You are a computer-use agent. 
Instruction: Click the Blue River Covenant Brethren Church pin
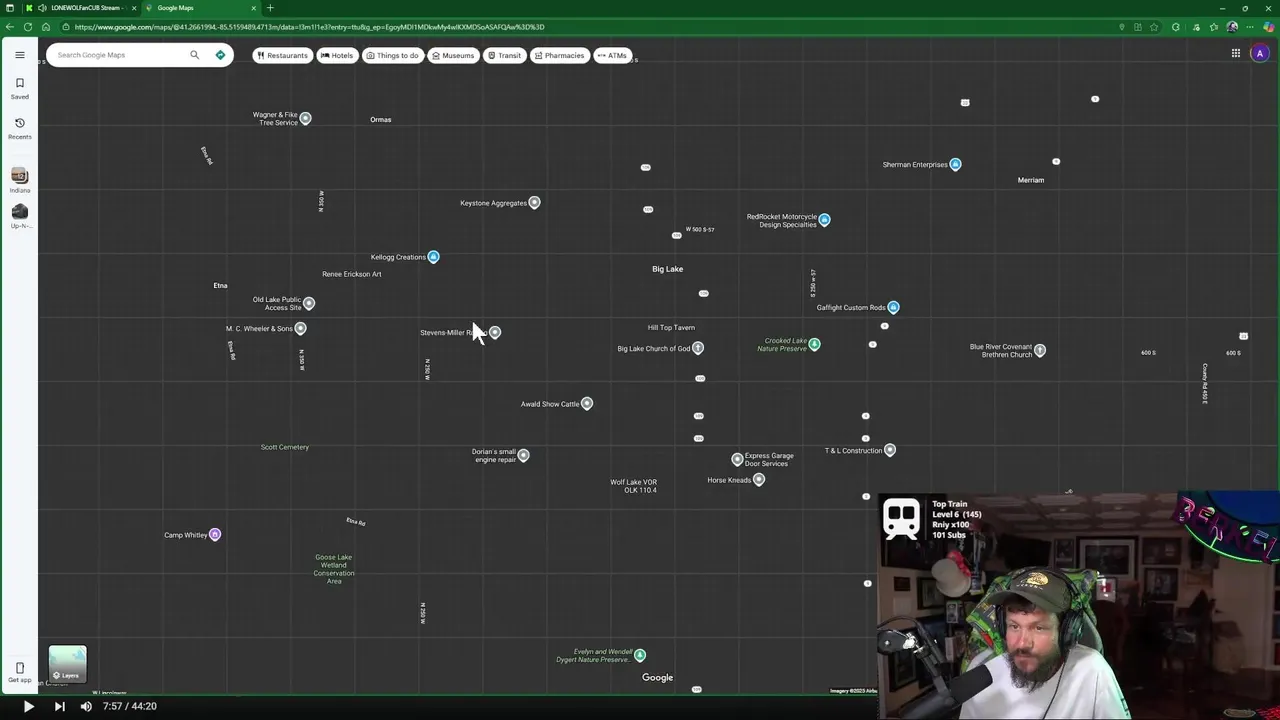pos(1040,350)
